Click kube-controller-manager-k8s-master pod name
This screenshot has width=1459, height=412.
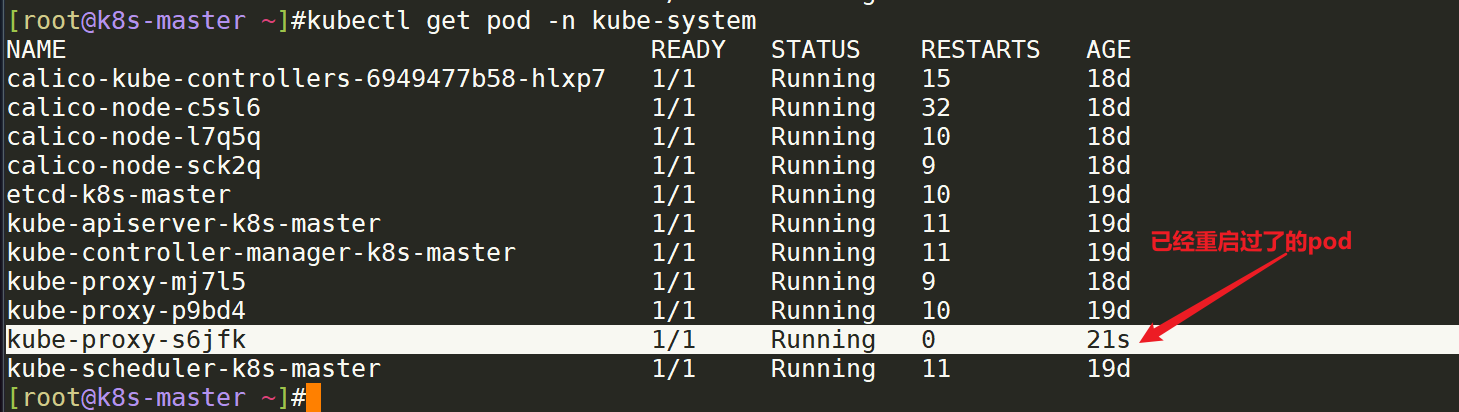[x=261, y=253]
